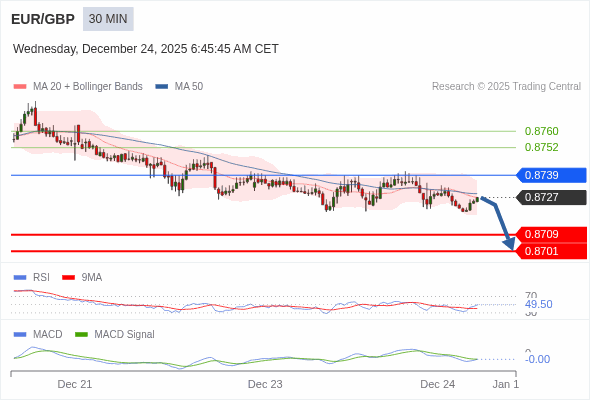The height and width of the screenshot is (400, 590).
Task: Click the 0.8760 resistance level label
Action: click(x=541, y=131)
